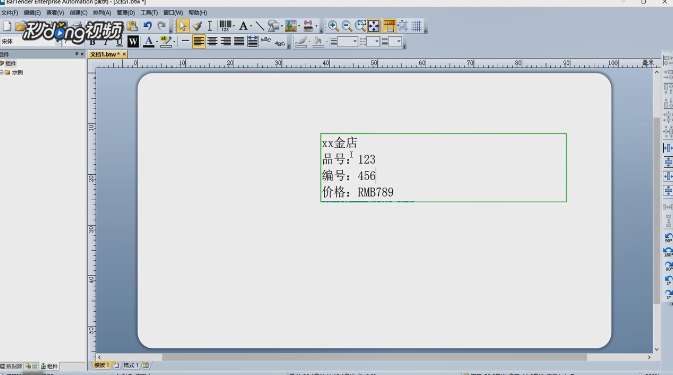673x375 pixels.
Task: Expand the tree node in the left panel
Action: [x=2, y=73]
